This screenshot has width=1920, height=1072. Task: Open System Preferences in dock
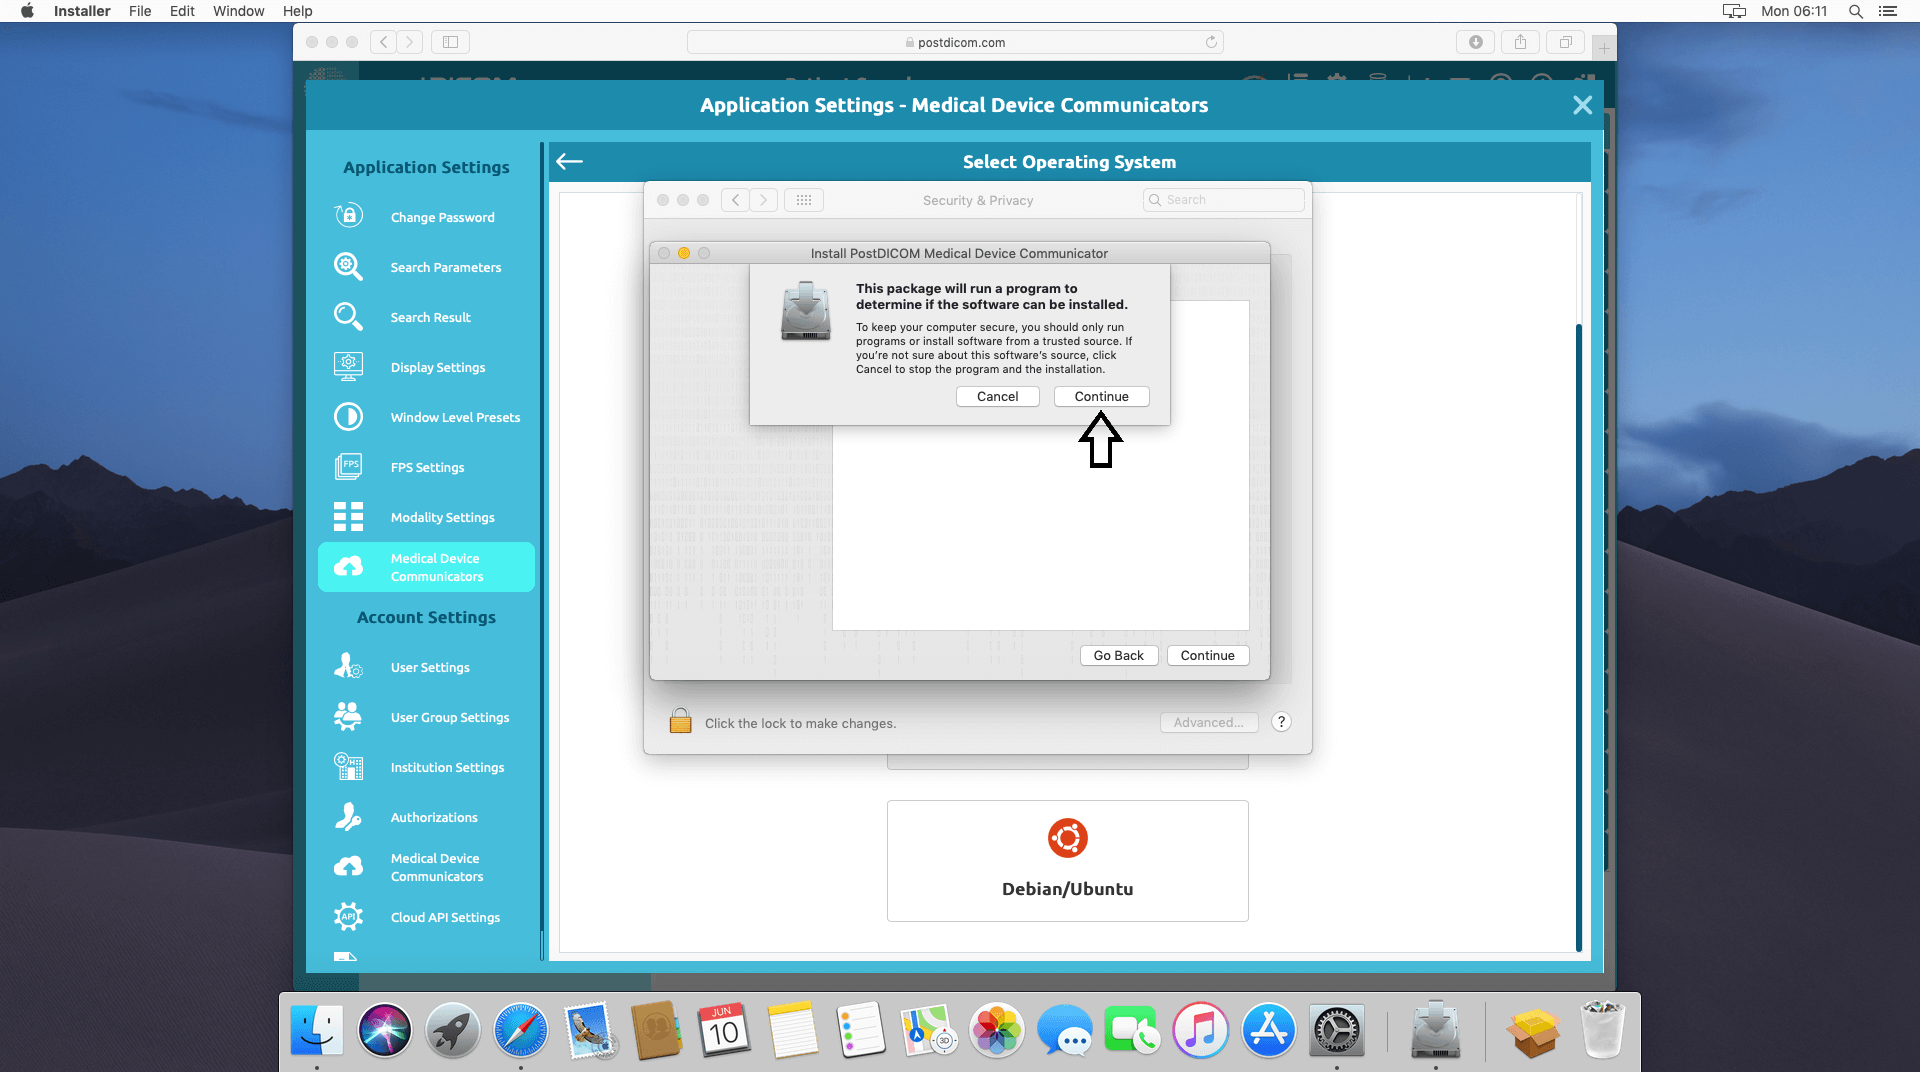point(1337,1030)
